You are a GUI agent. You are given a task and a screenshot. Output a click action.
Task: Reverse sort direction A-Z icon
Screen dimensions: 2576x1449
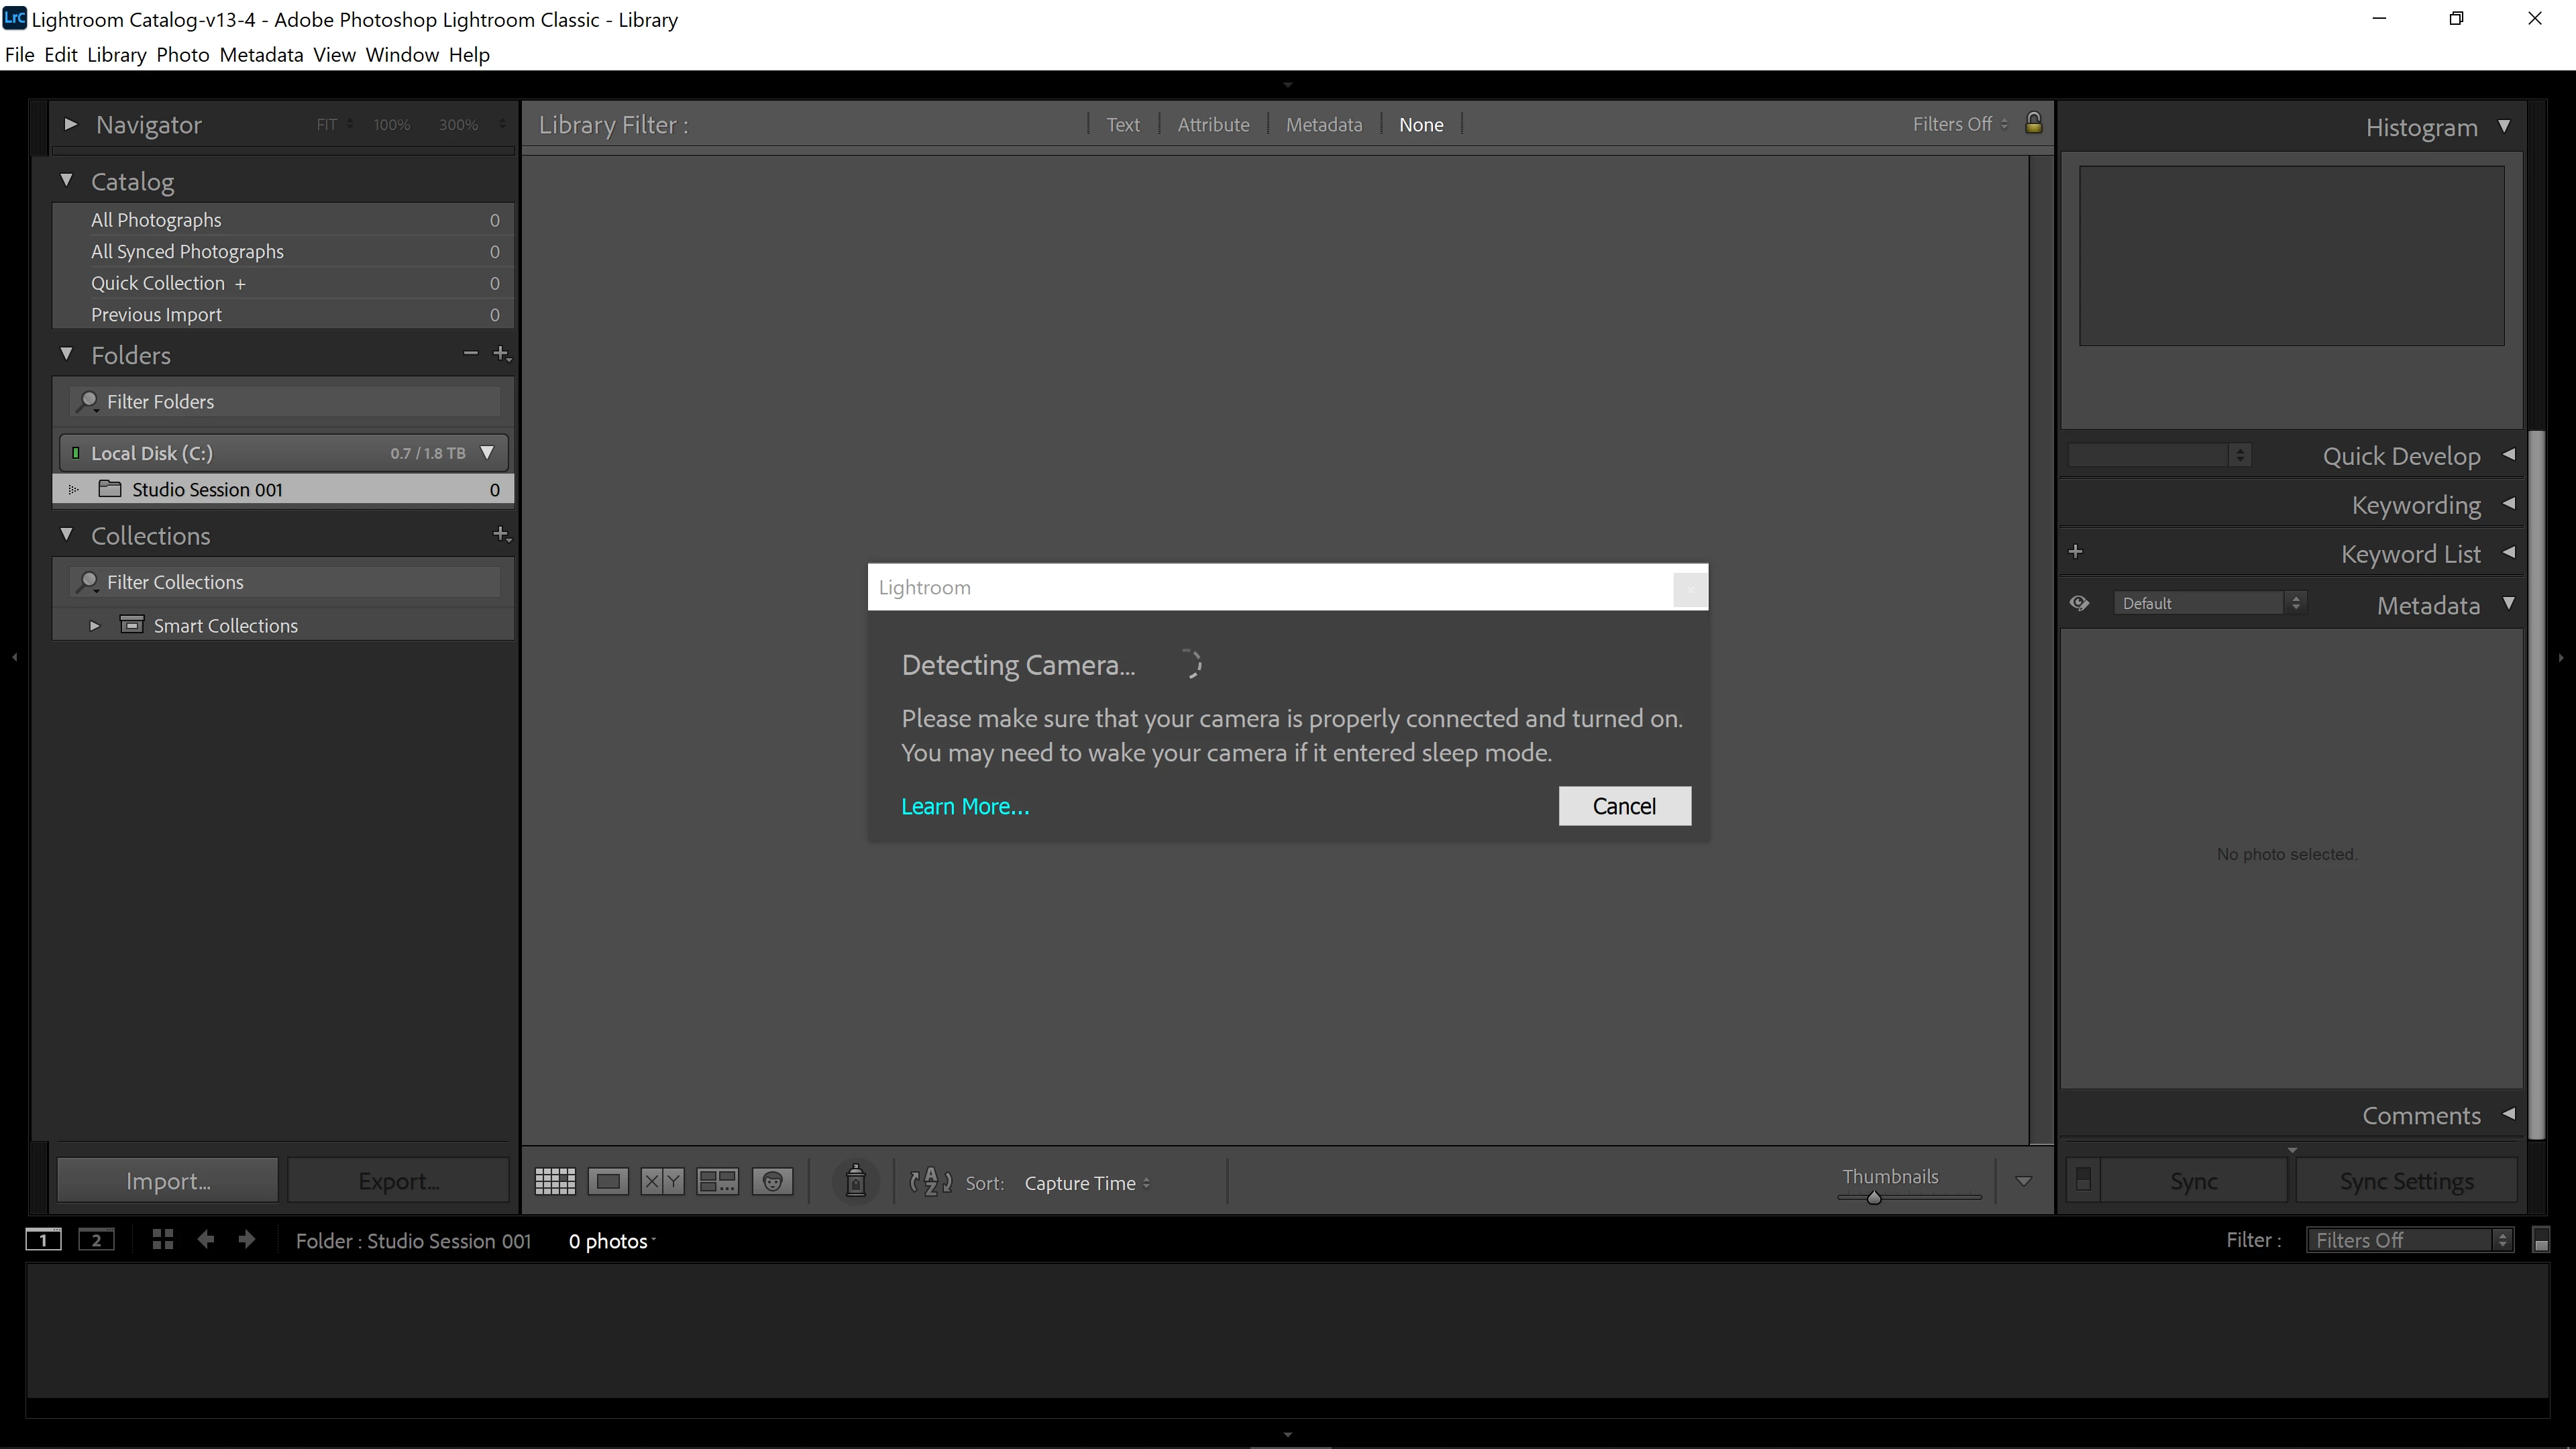[x=930, y=1181]
